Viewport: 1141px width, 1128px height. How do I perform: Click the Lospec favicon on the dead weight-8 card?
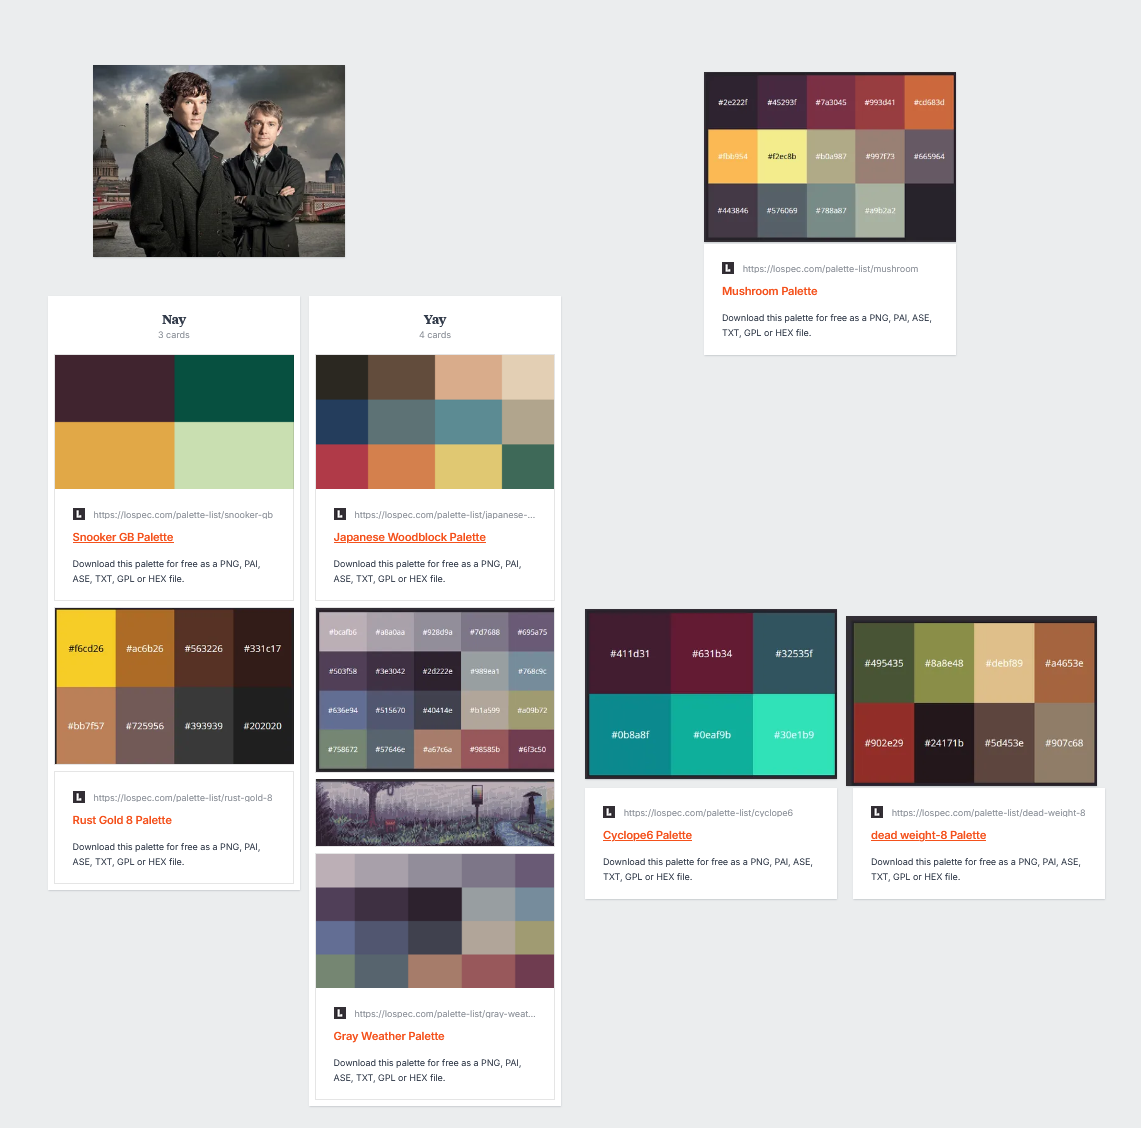coord(877,812)
